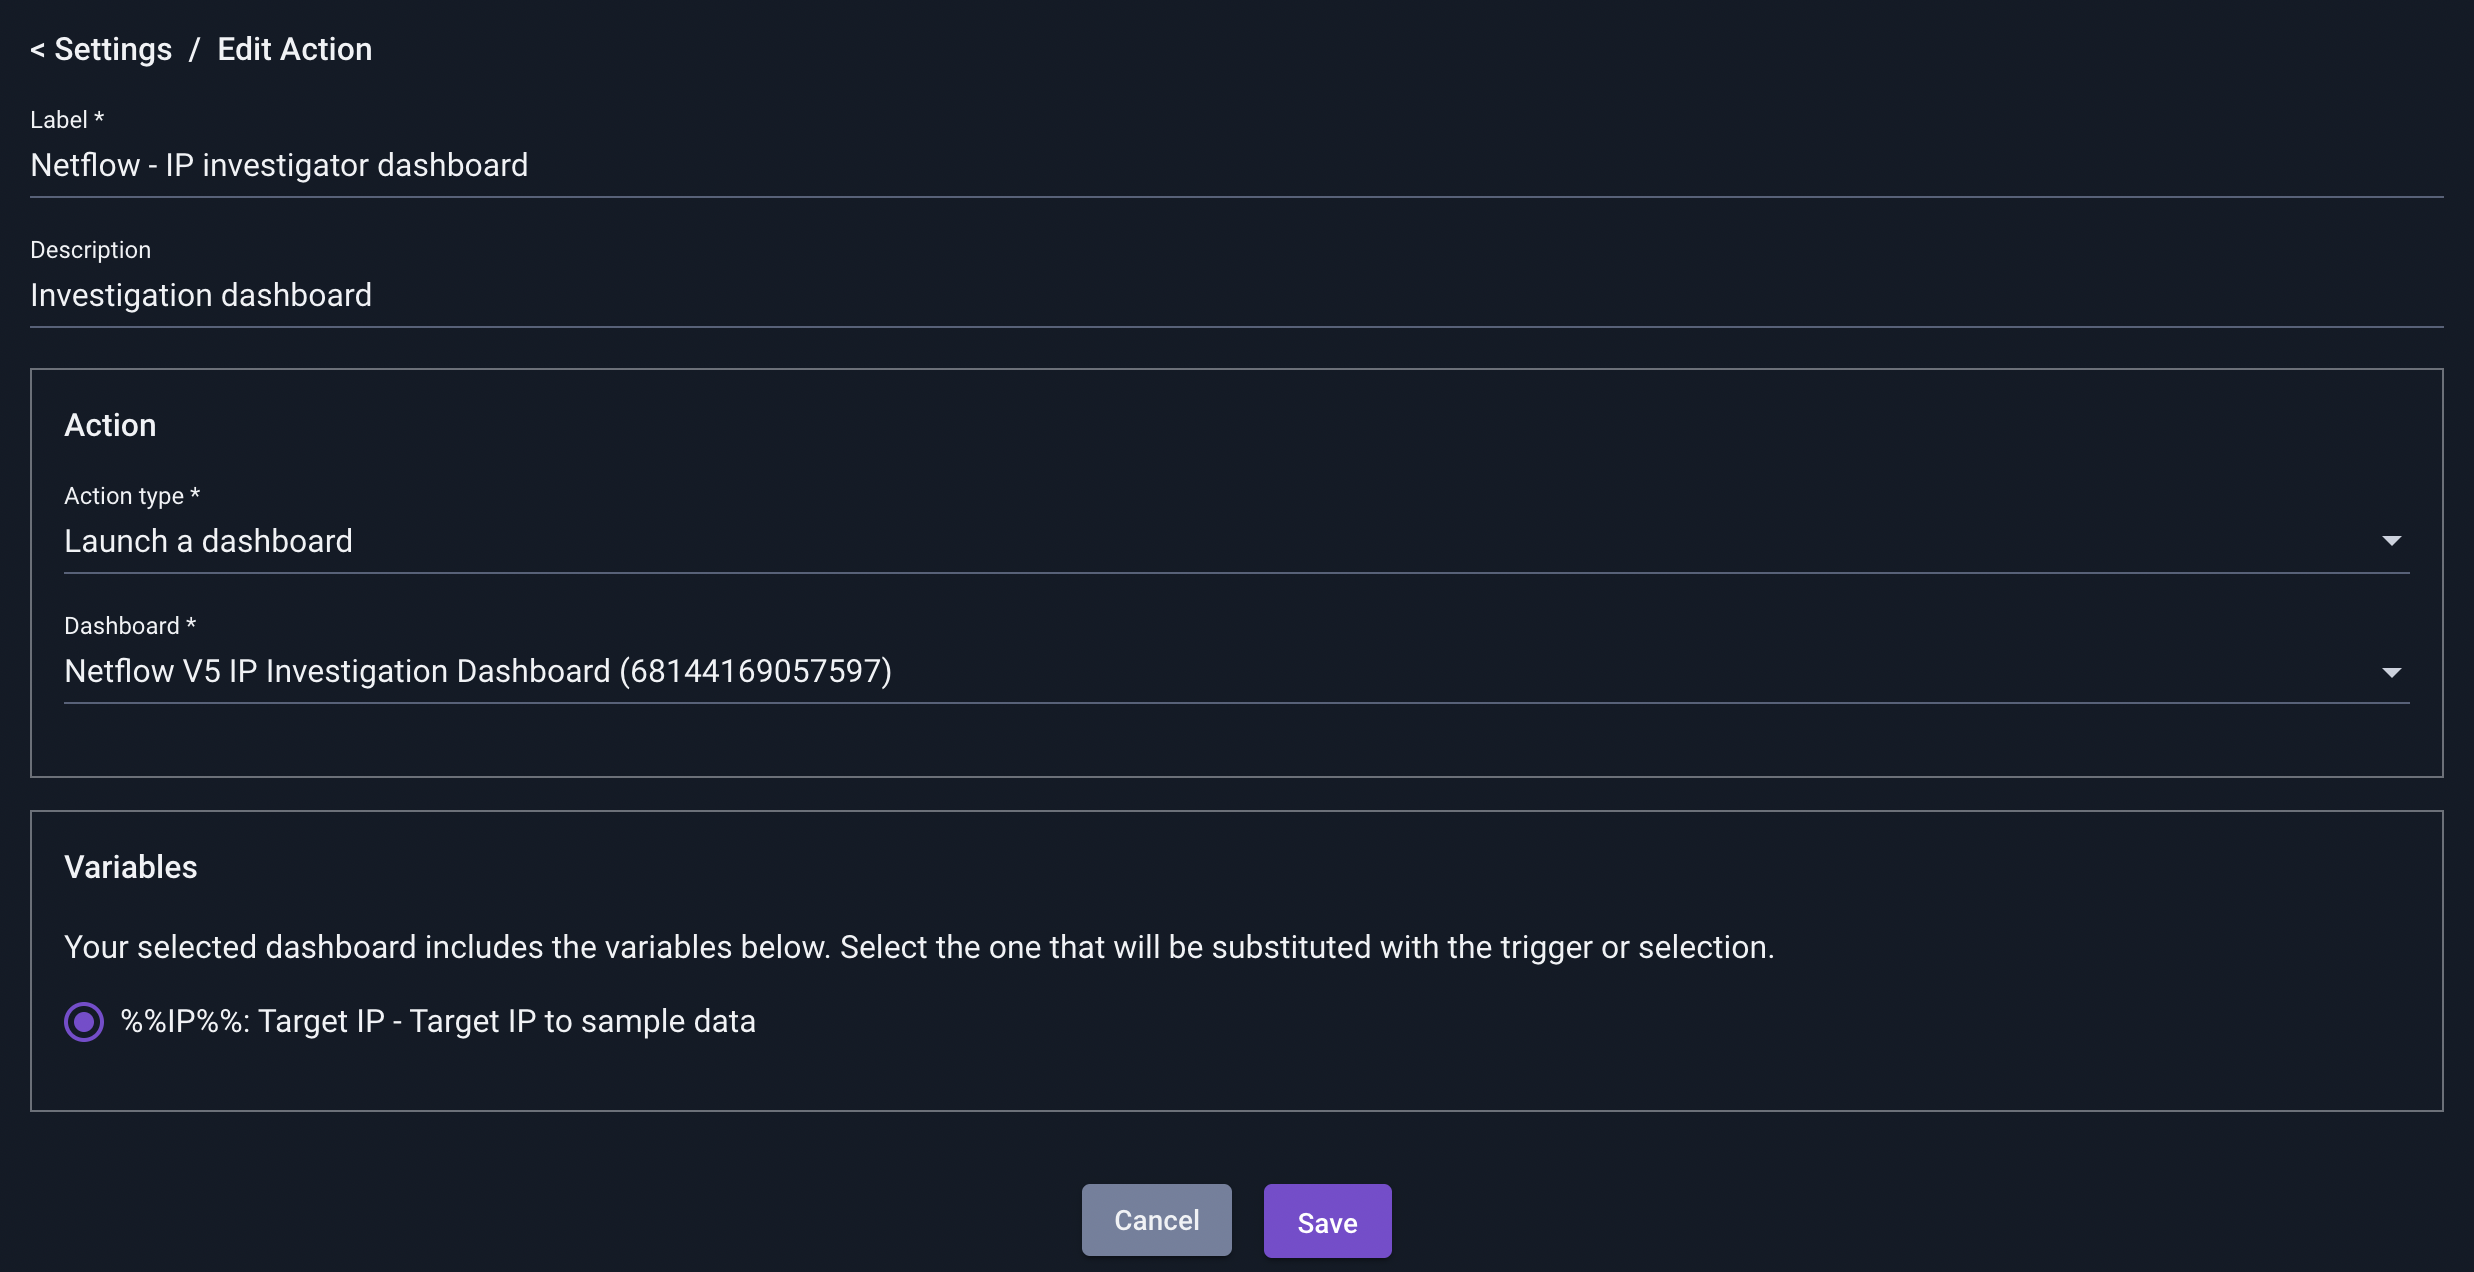Go back to Settings breadcrumb
The image size is (2474, 1272).
click(x=113, y=49)
